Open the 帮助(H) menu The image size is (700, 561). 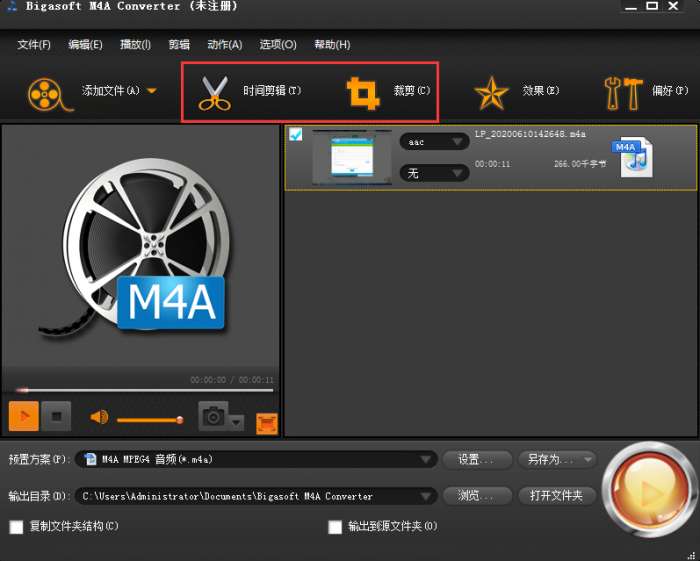click(332, 45)
